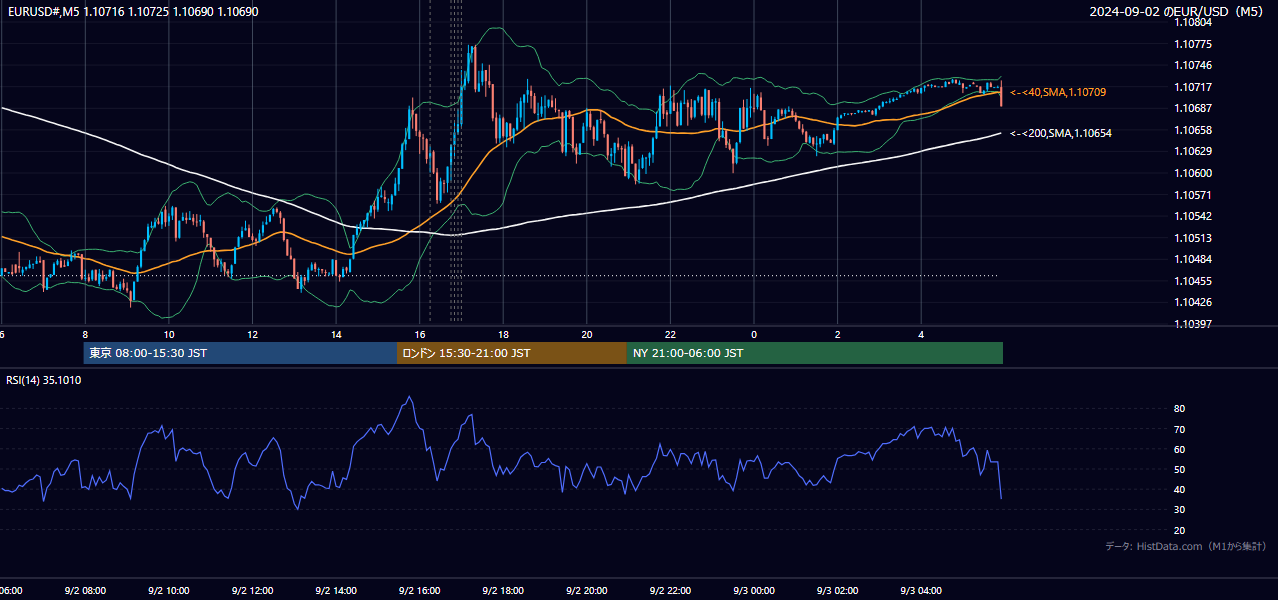The width and height of the screenshot is (1278, 600).
Task: Click price axis label 1.10600
Action: pos(1193,173)
